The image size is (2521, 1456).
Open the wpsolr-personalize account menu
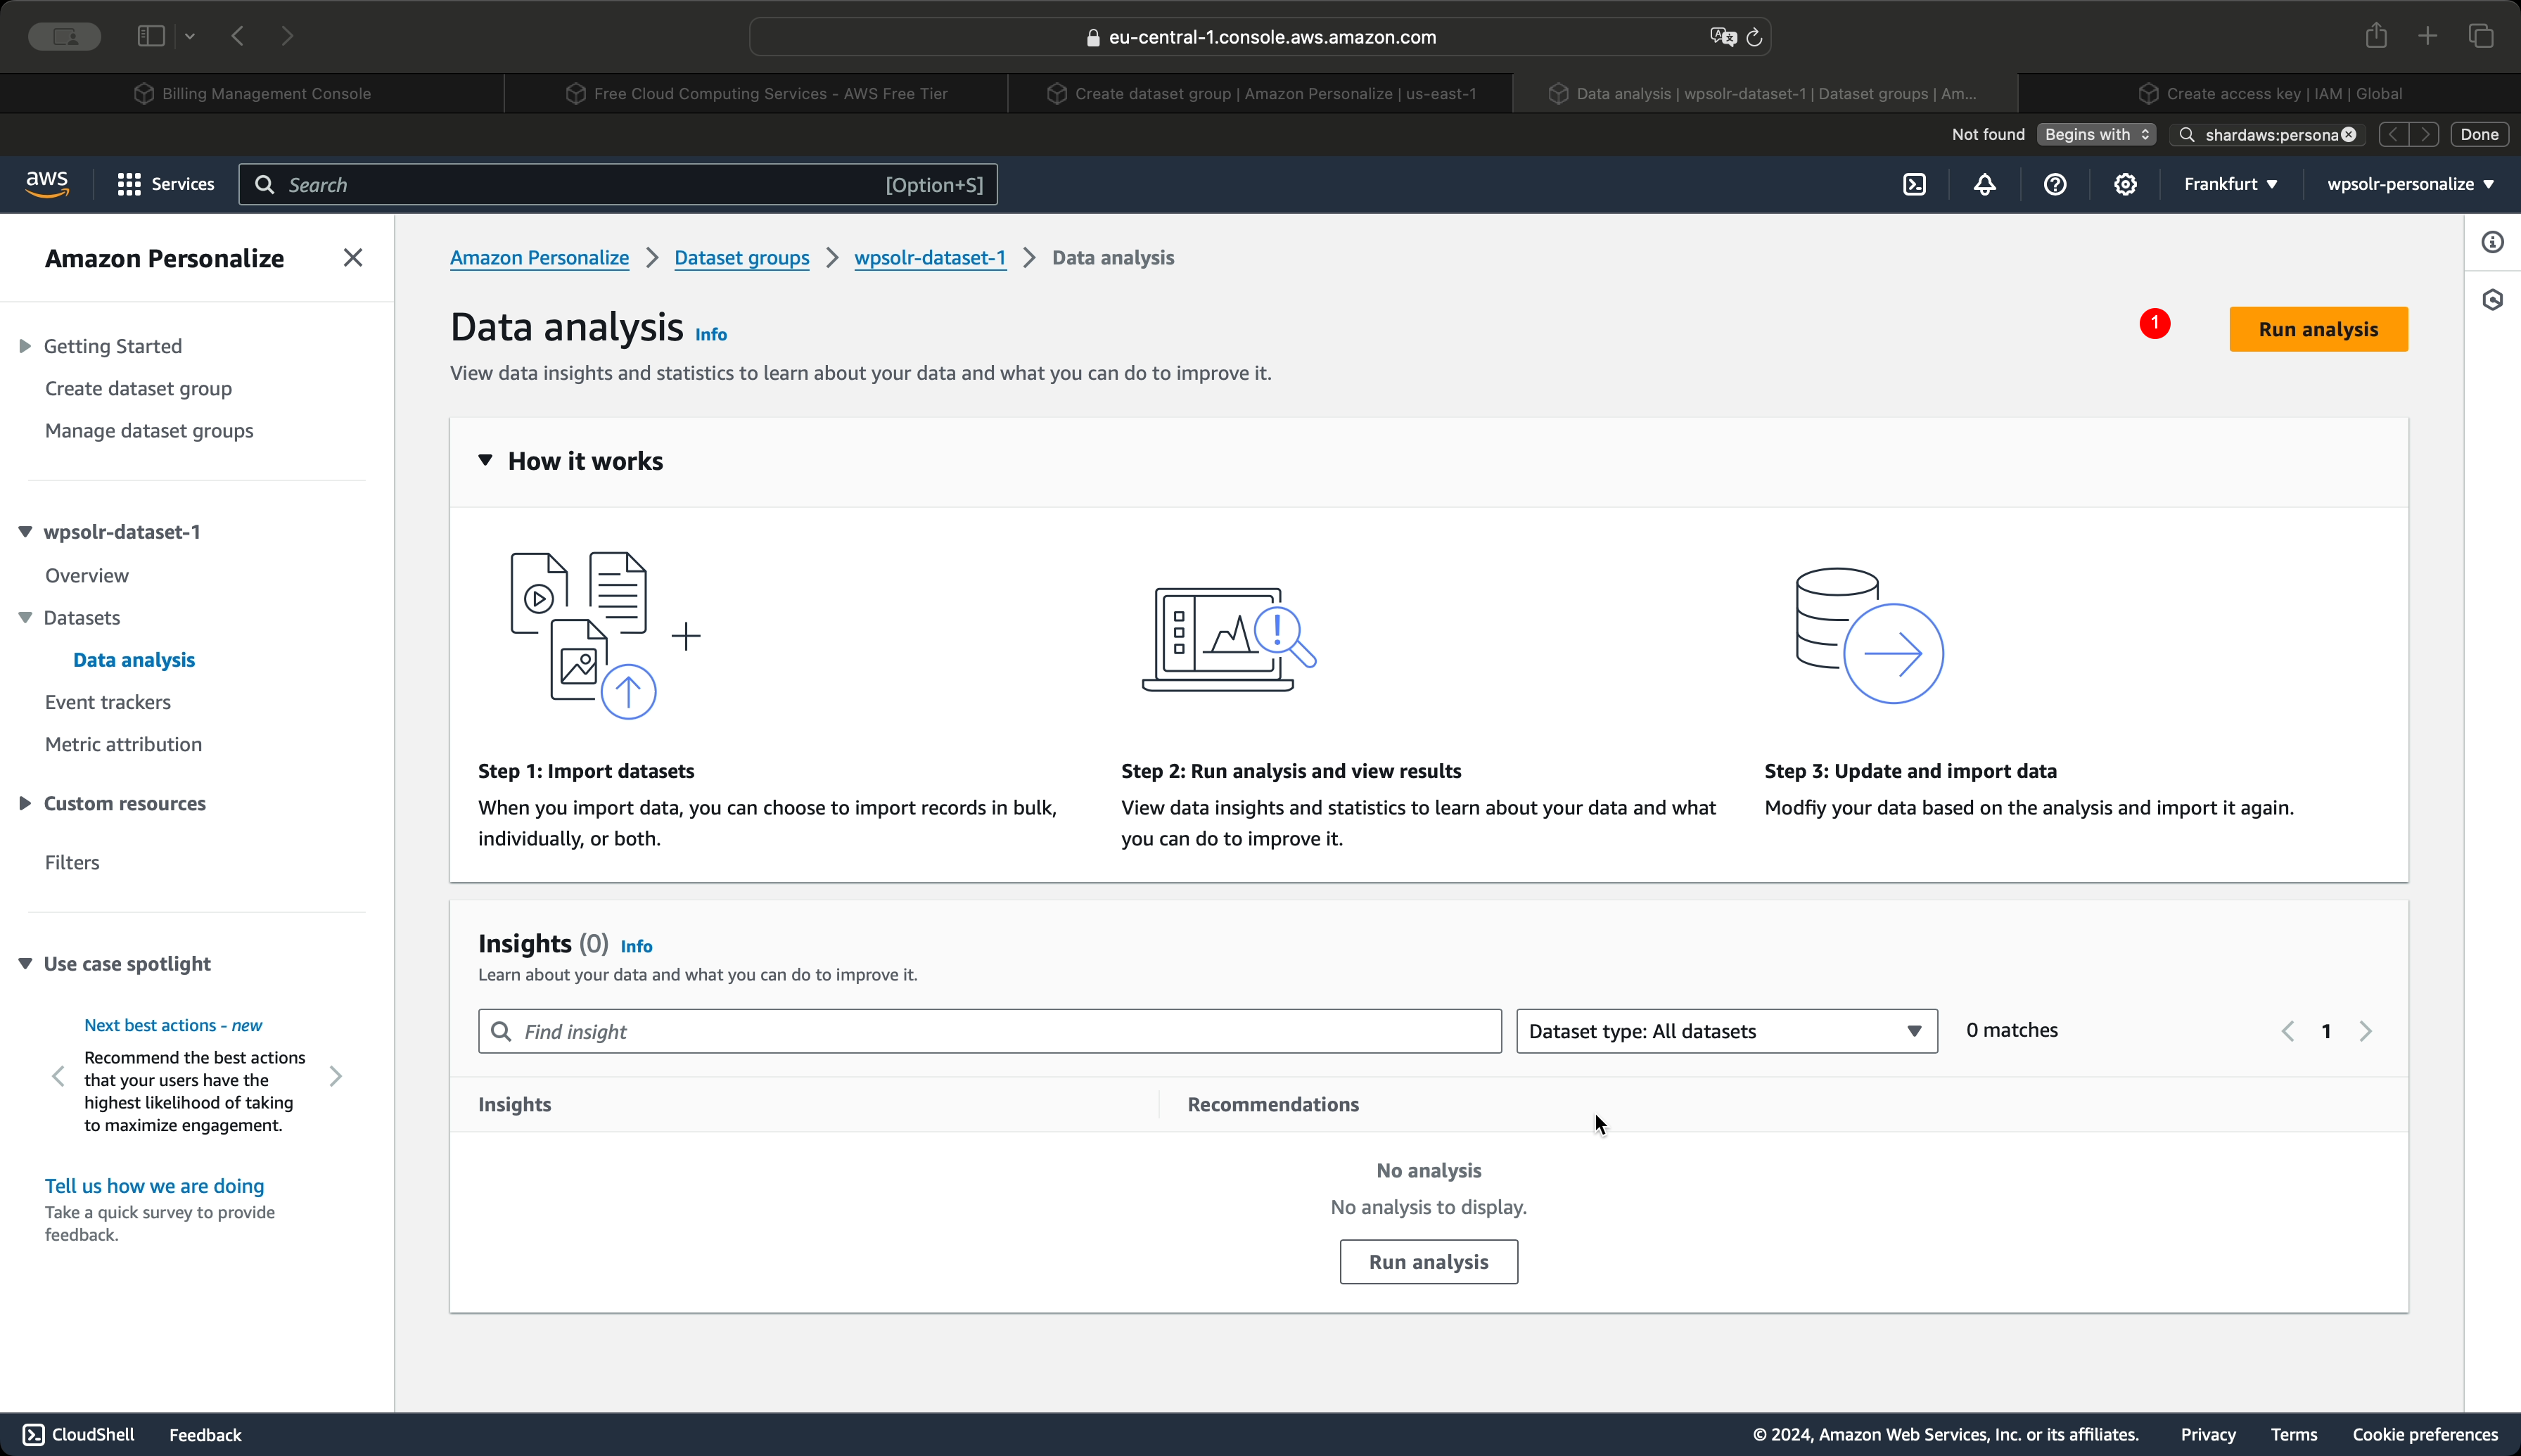point(2410,184)
